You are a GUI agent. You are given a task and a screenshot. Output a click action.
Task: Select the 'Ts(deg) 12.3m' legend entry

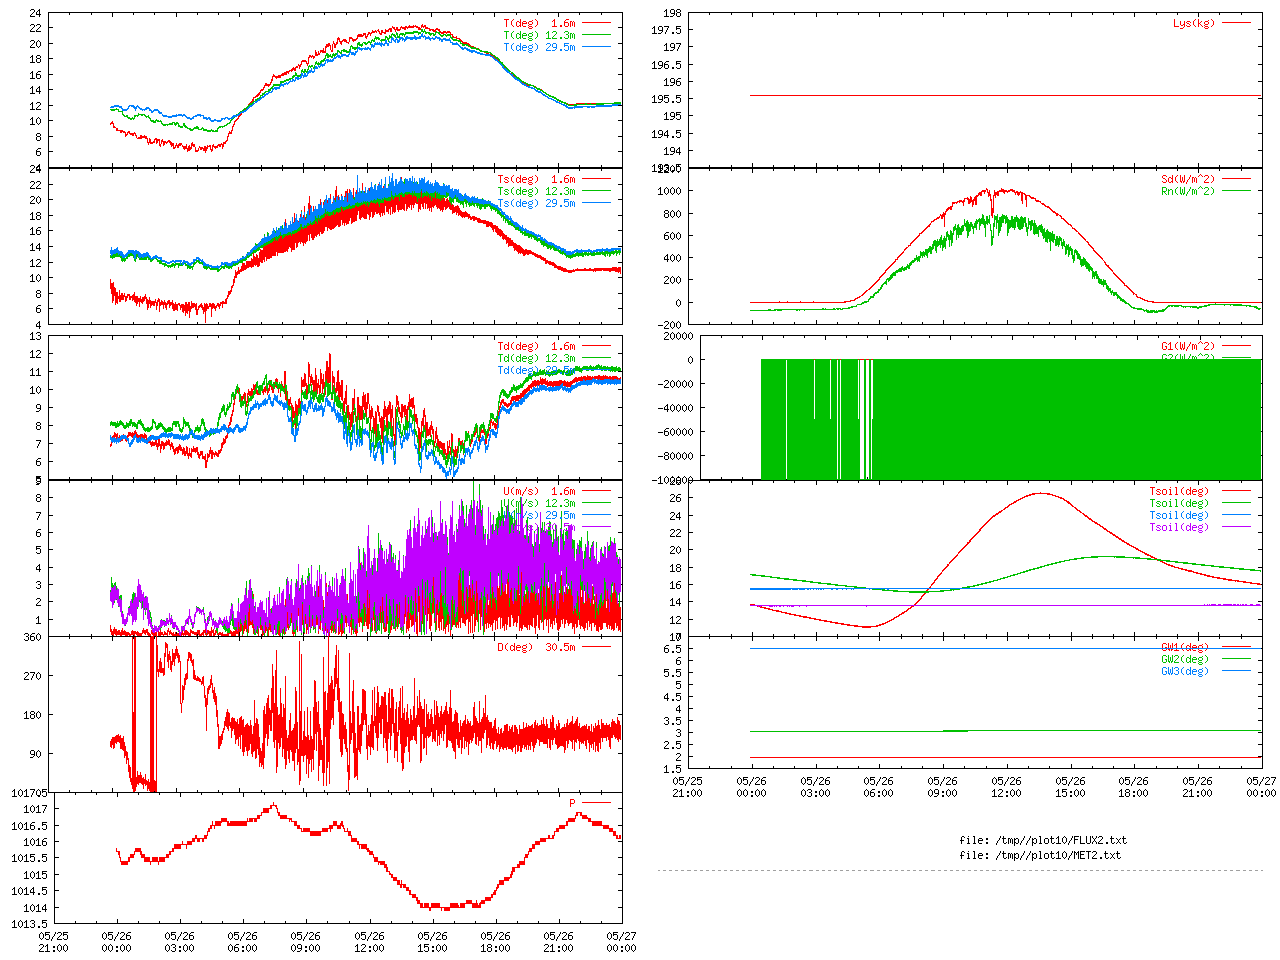coord(537,191)
